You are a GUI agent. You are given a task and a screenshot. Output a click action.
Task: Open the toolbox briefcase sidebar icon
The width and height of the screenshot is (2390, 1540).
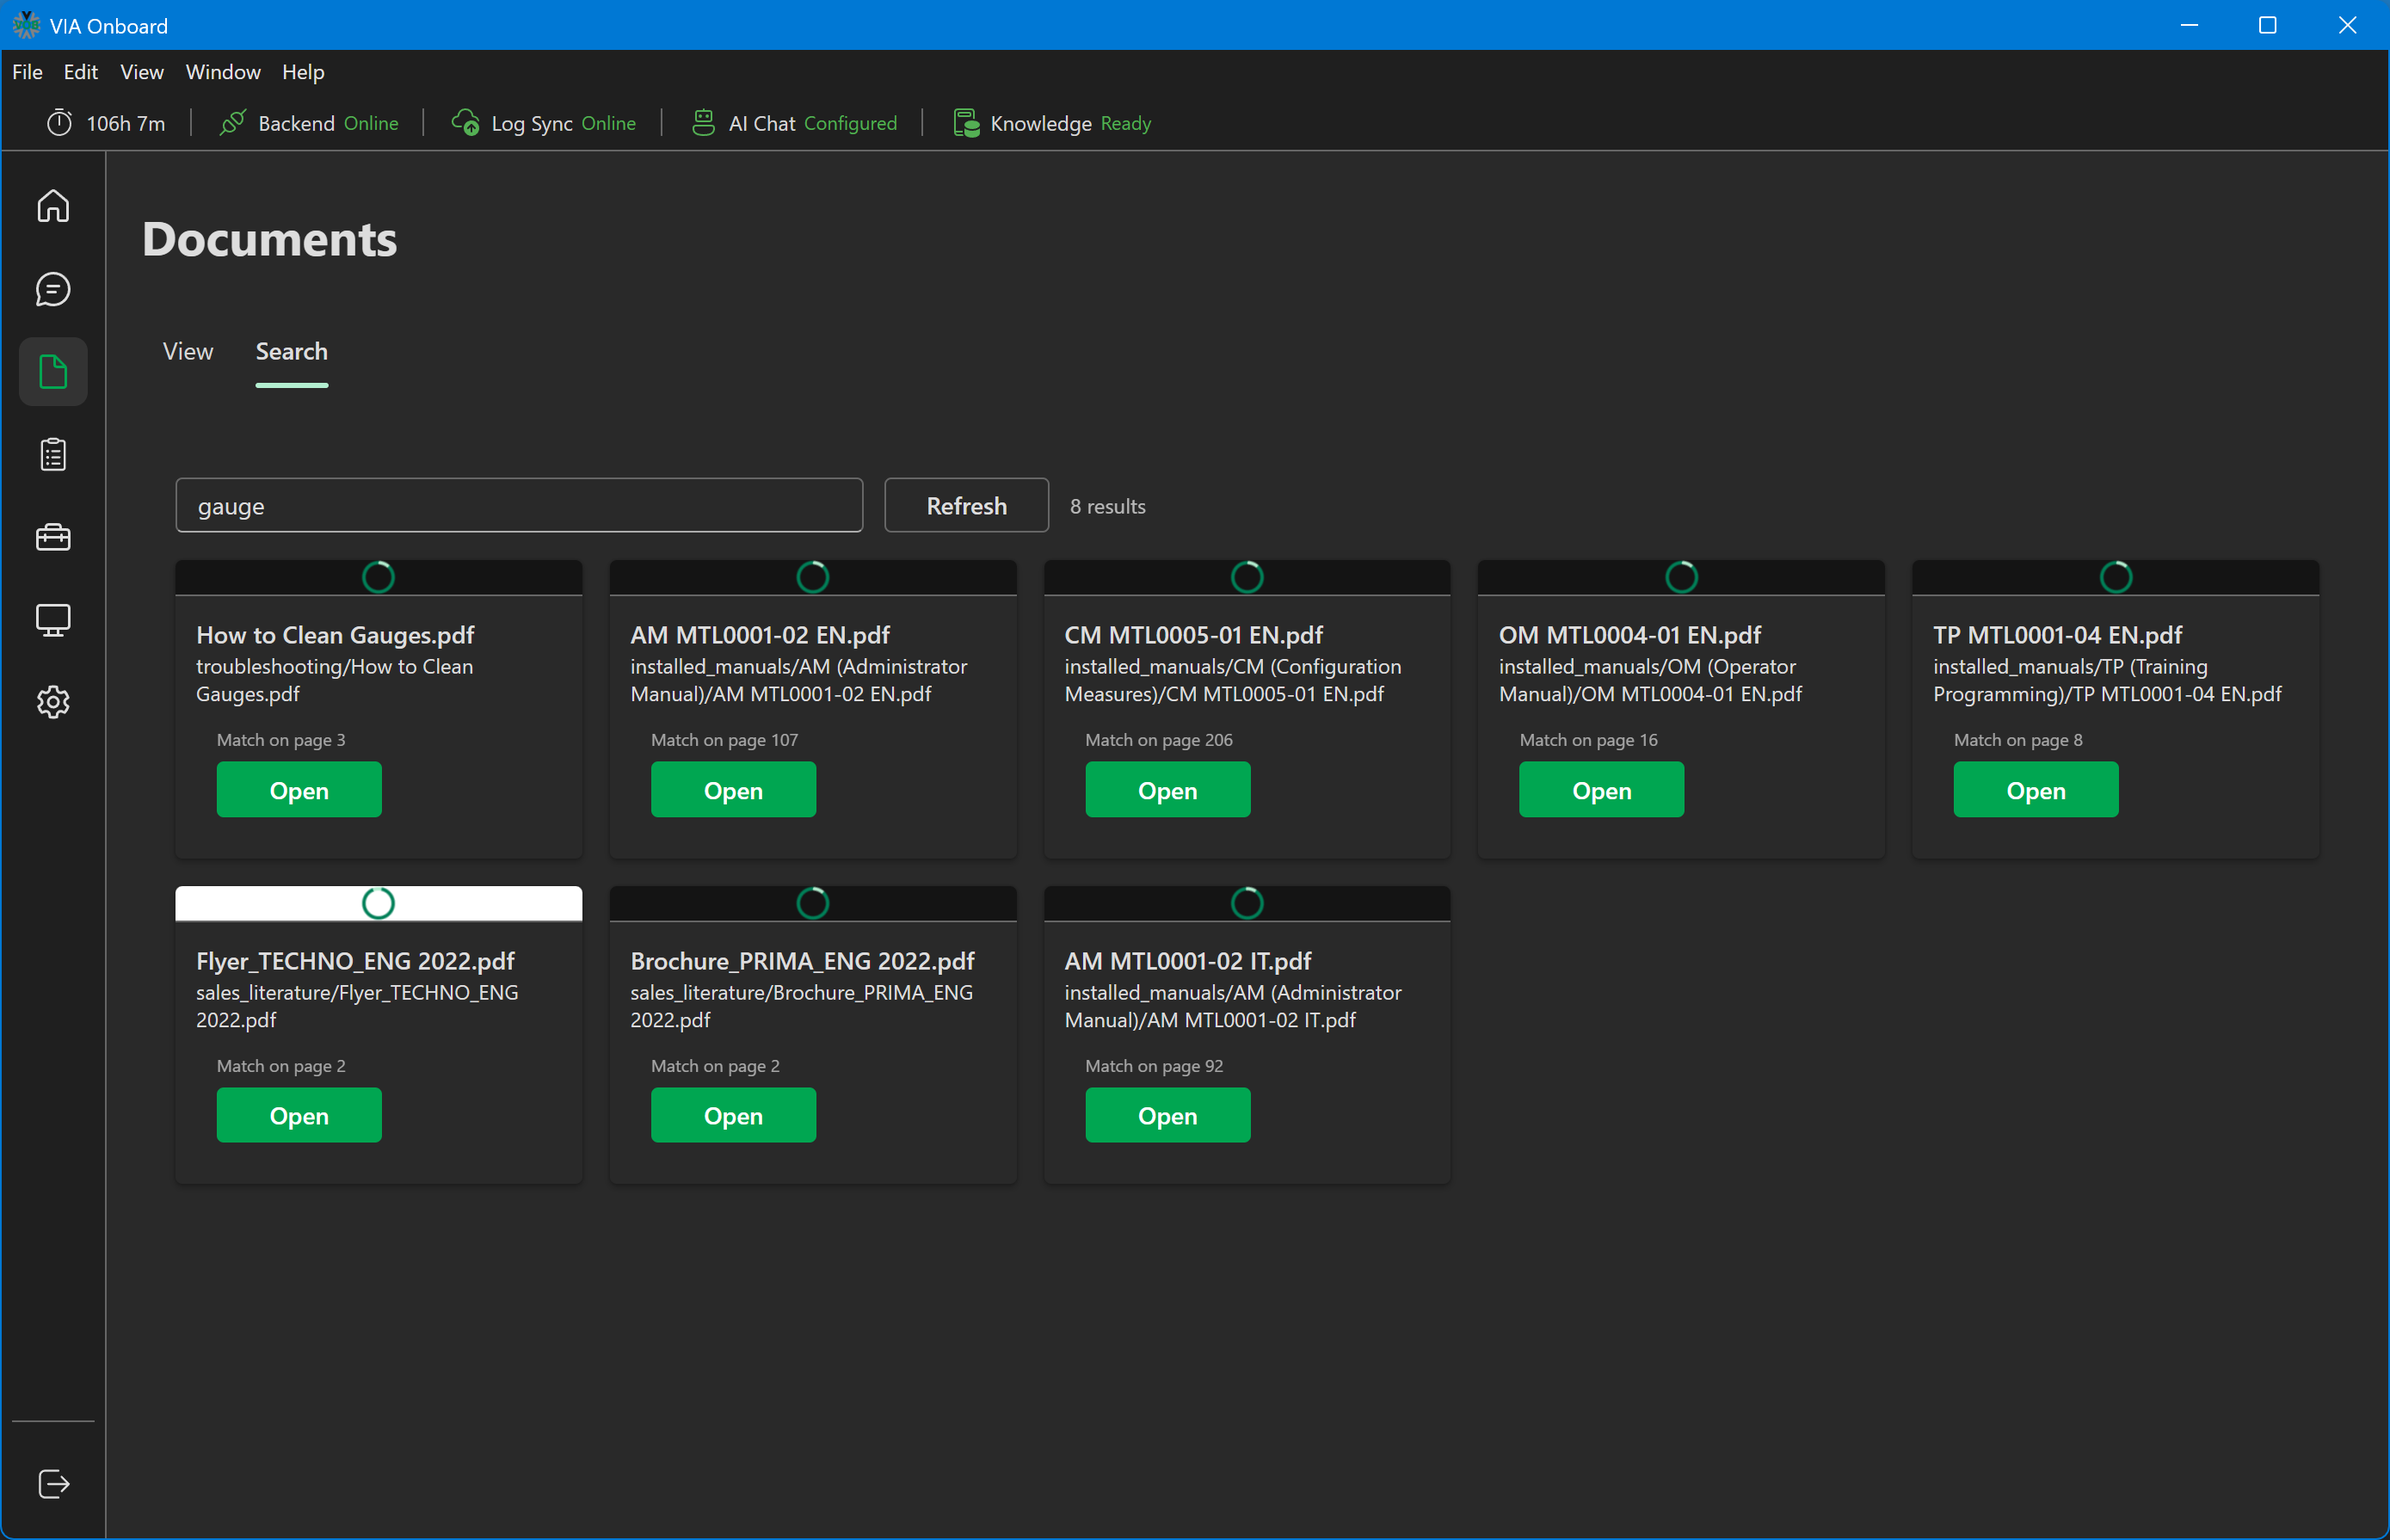[x=53, y=538]
